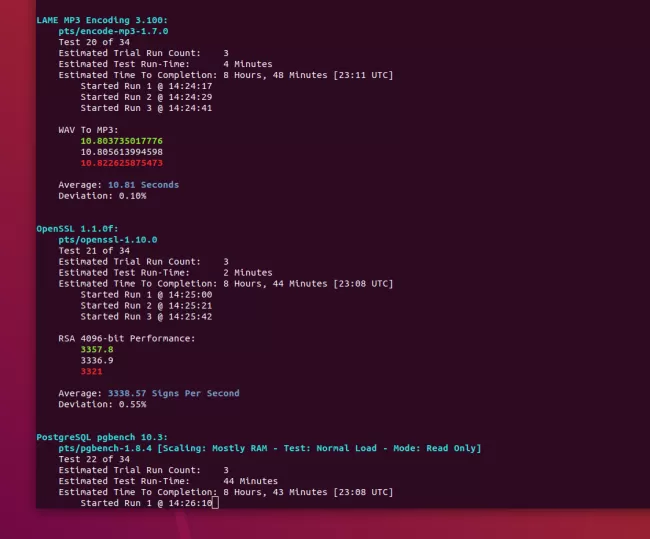This screenshot has width=650, height=539.
Task: Click 'Started Run 1 @ 14:25:00'
Action: 146,295
